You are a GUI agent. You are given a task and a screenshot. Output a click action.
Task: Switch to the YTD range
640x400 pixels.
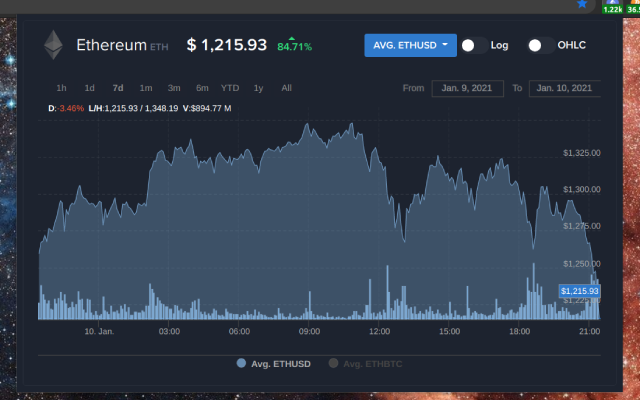pos(230,88)
